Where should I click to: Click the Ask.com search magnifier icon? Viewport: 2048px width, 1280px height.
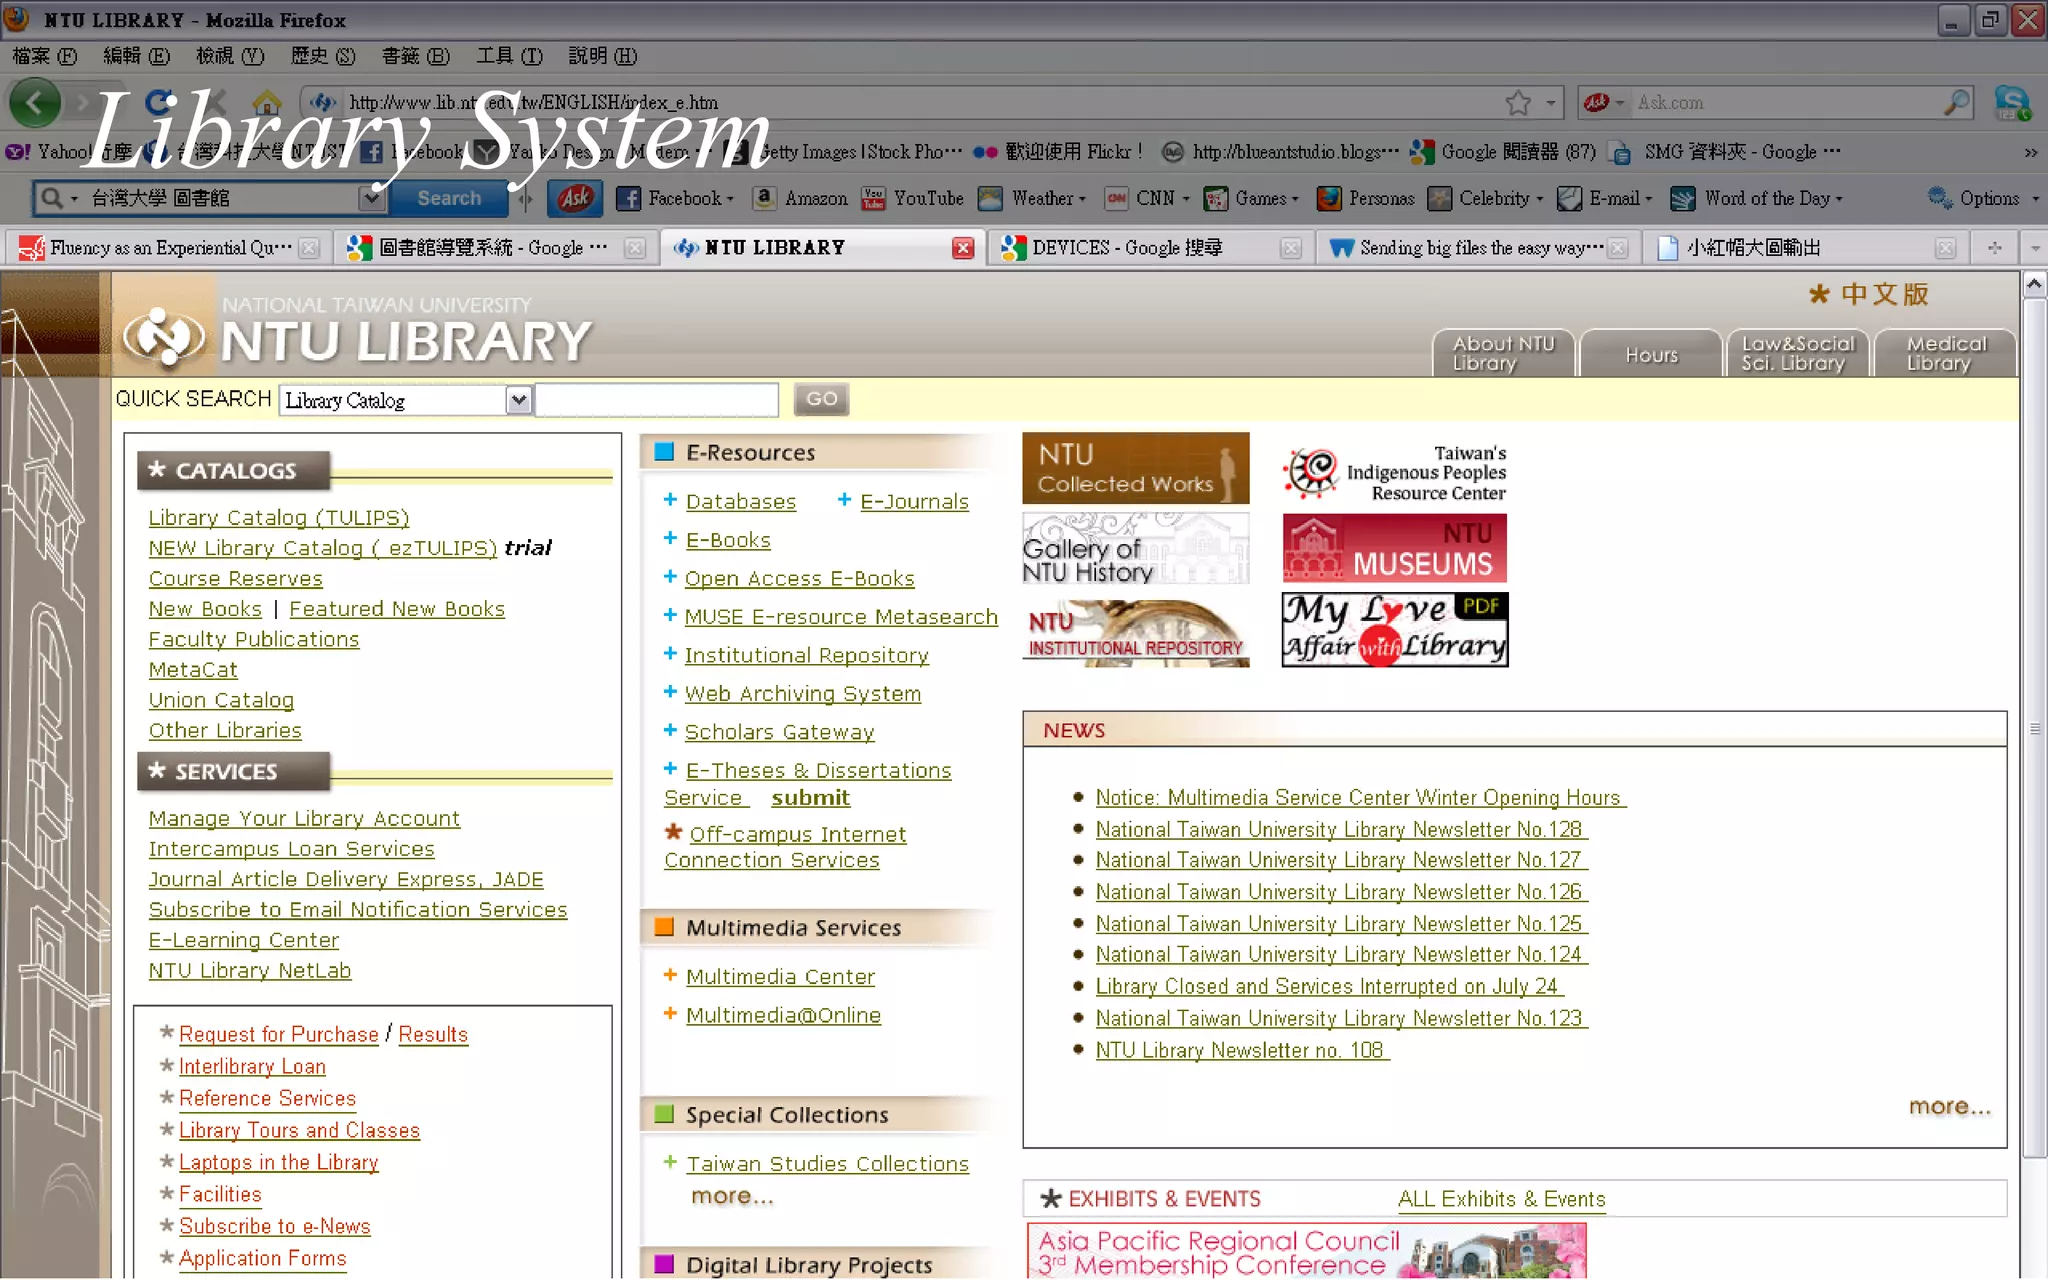click(x=1956, y=102)
